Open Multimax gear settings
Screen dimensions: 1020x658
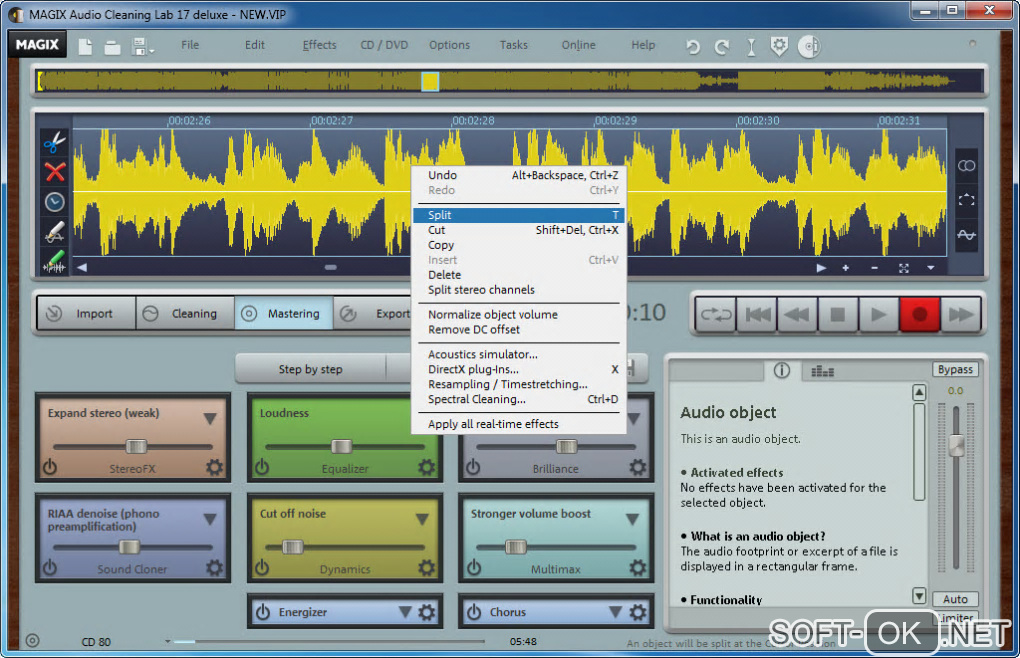(x=638, y=568)
